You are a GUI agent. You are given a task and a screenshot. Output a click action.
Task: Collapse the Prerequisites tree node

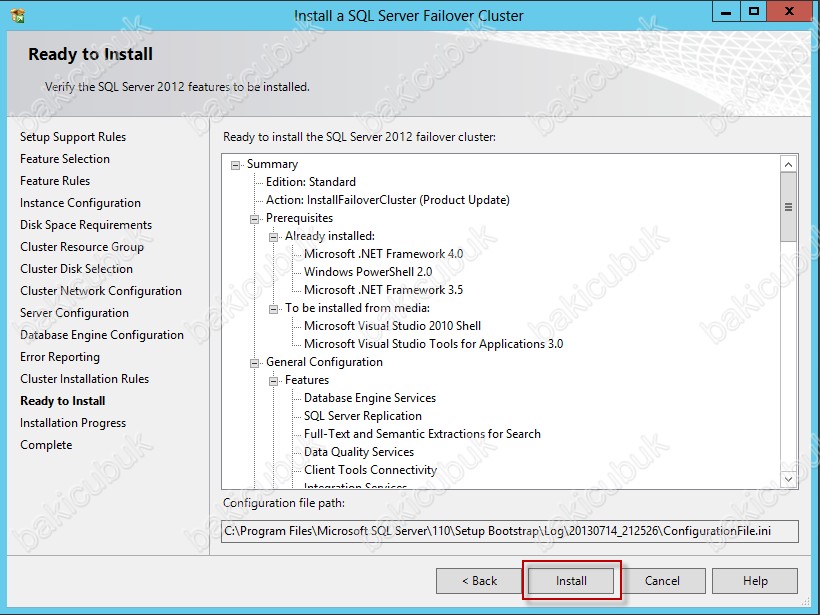point(255,219)
